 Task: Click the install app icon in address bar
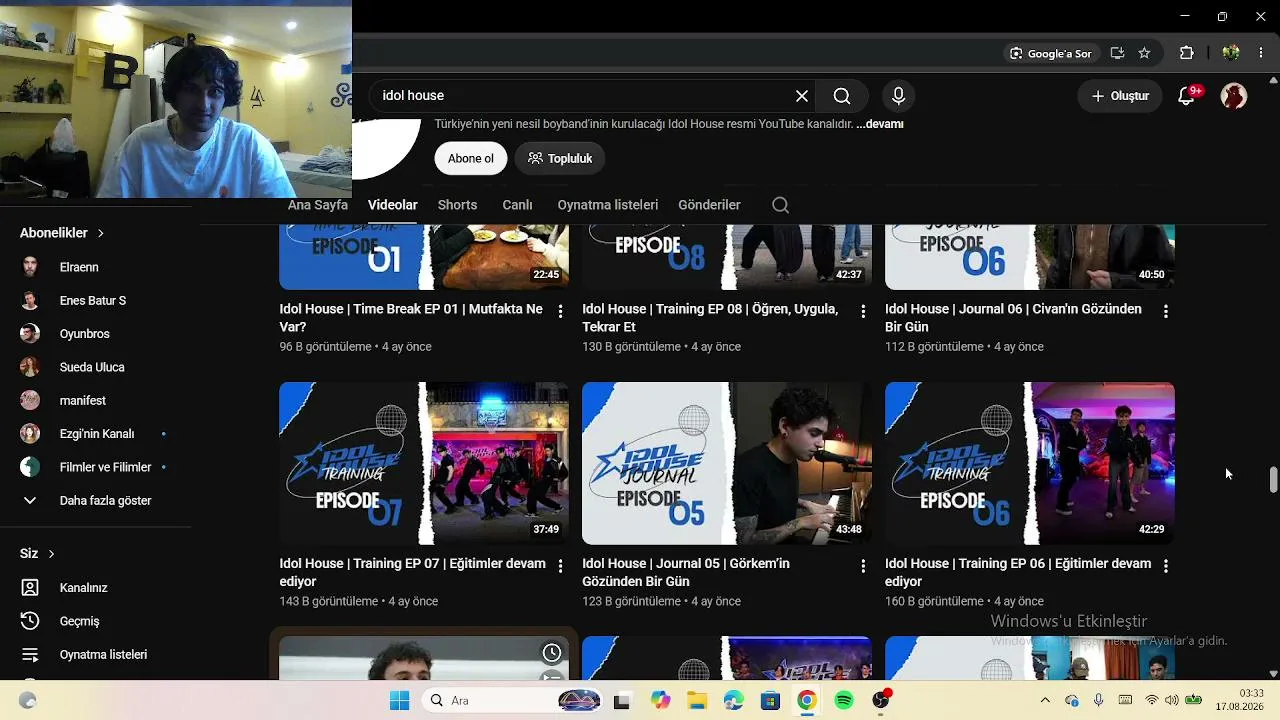(x=1117, y=53)
